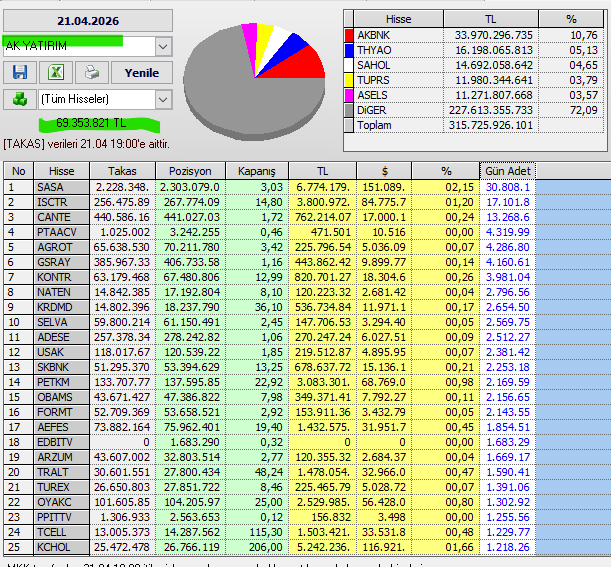Select the KRDMD stock cell

pos(62,307)
